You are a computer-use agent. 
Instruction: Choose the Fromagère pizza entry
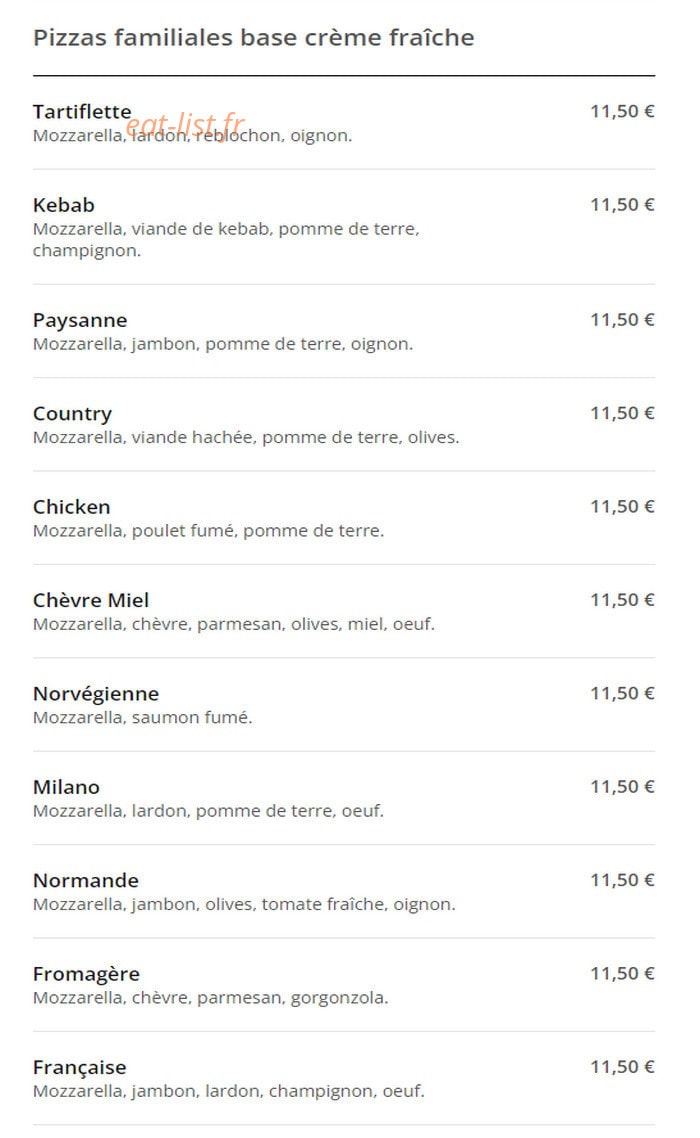point(86,975)
